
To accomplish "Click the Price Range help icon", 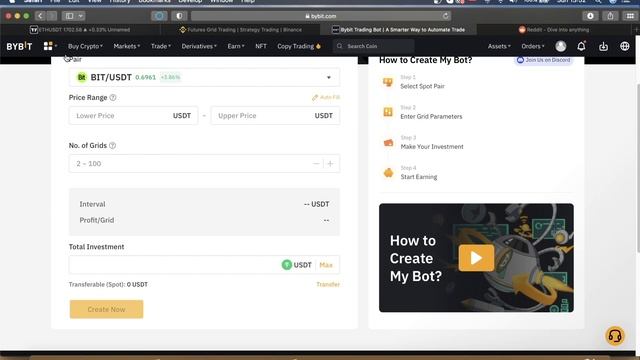I will (x=113, y=98).
